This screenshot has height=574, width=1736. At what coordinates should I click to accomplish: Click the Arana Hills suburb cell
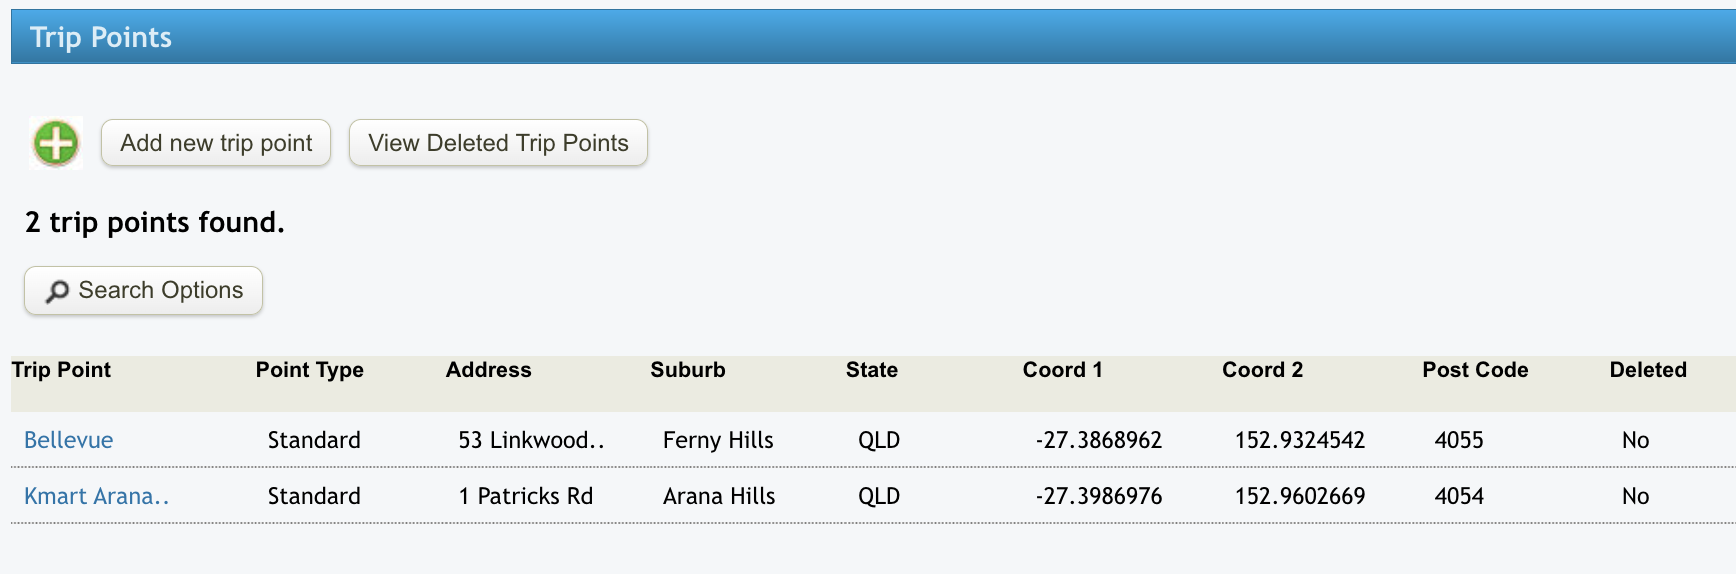(x=718, y=496)
